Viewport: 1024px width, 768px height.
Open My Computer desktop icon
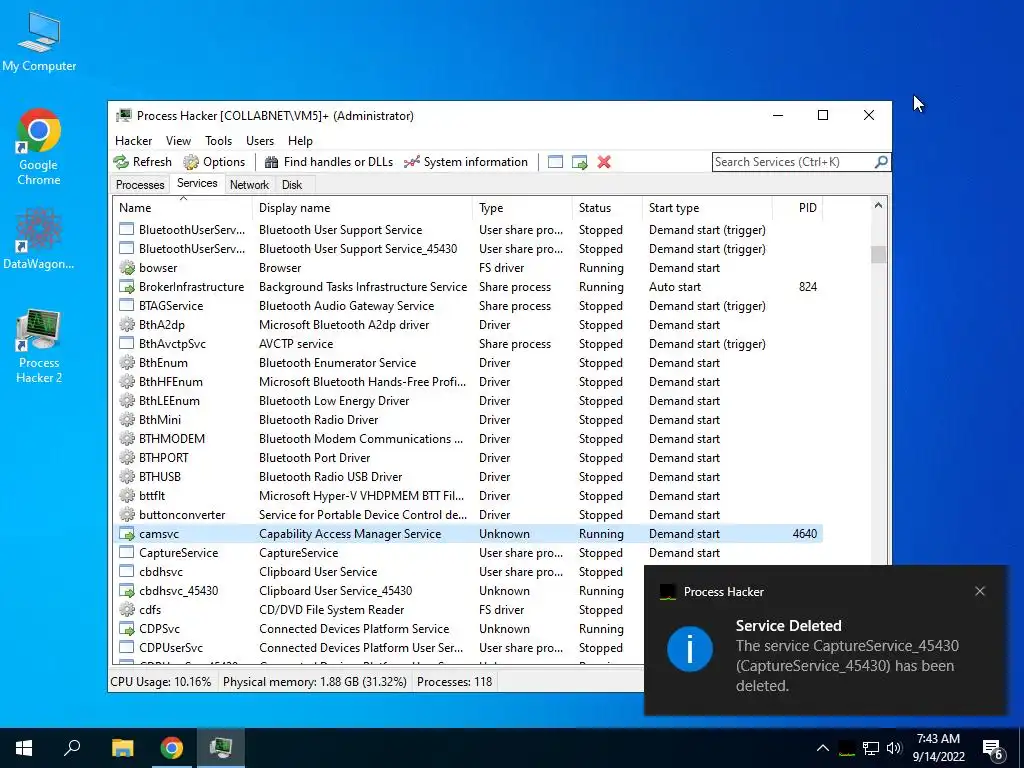click(39, 40)
